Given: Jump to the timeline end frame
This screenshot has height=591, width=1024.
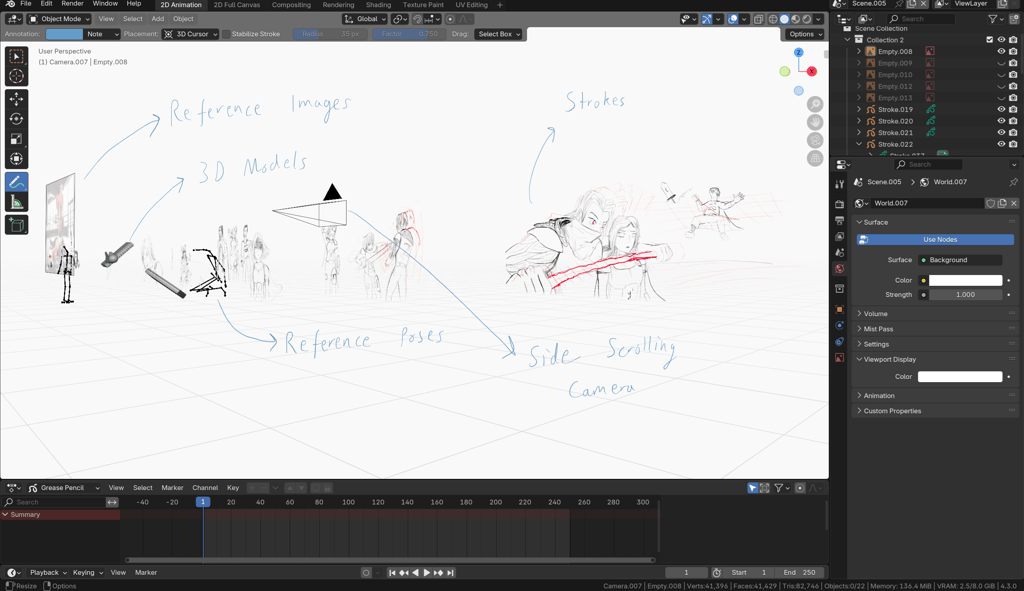Looking at the screenshot, I should point(450,573).
